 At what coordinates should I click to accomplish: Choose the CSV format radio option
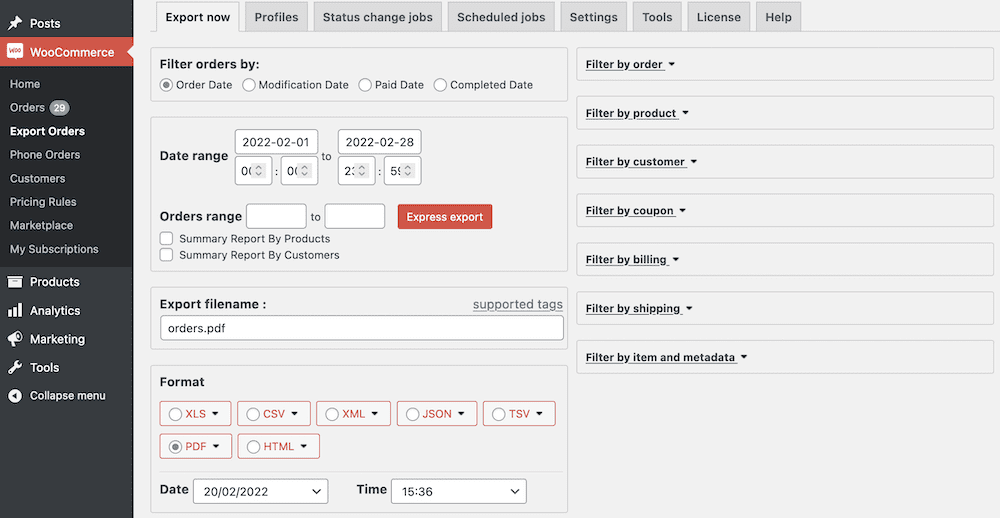click(253, 414)
